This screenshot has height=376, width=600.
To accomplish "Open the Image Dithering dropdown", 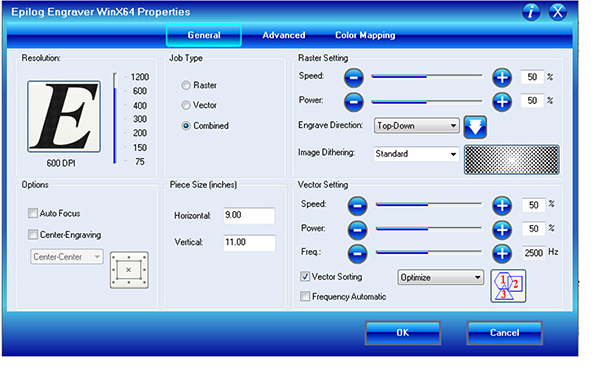I will pyautogui.click(x=416, y=154).
